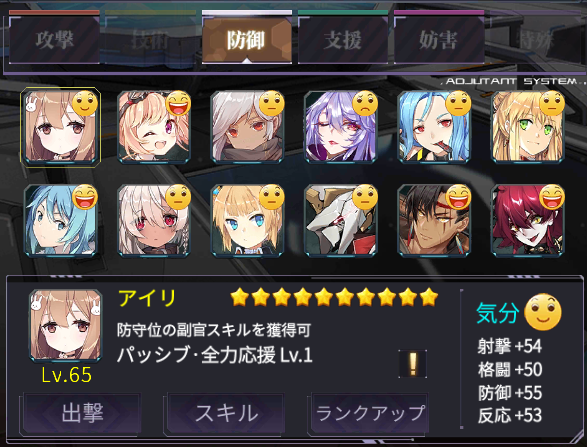Select the white mecha robot adjutant portrait
The image size is (587, 447).
(x=341, y=221)
